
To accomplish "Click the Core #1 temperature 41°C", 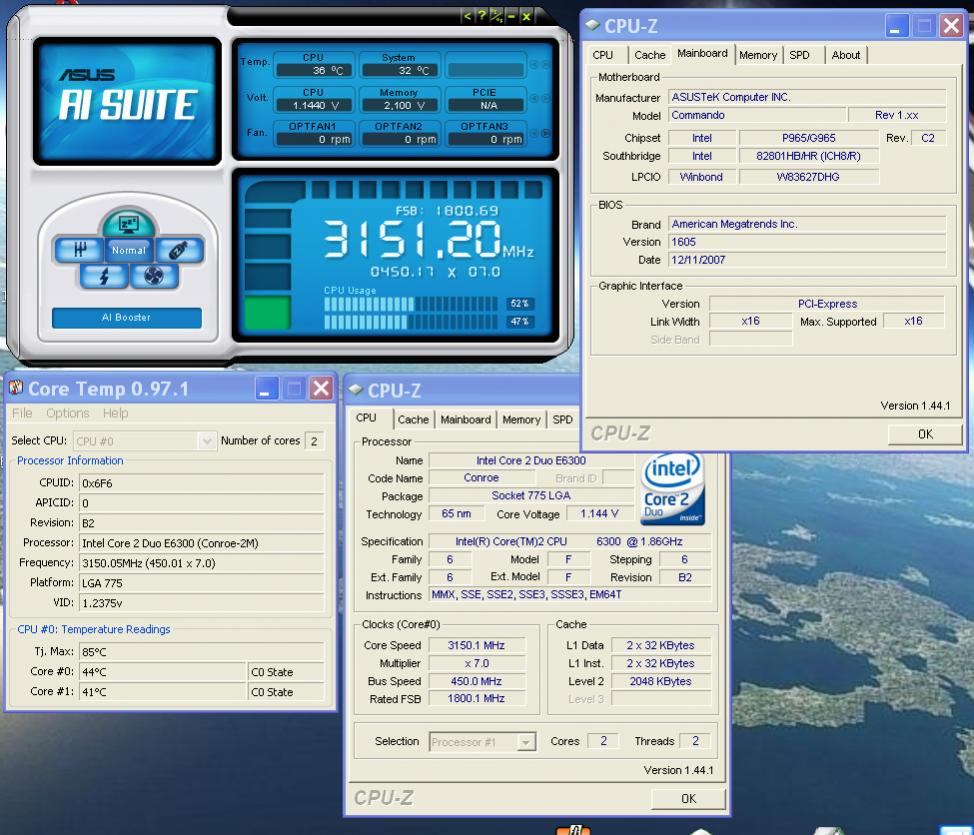I will 163,692.
